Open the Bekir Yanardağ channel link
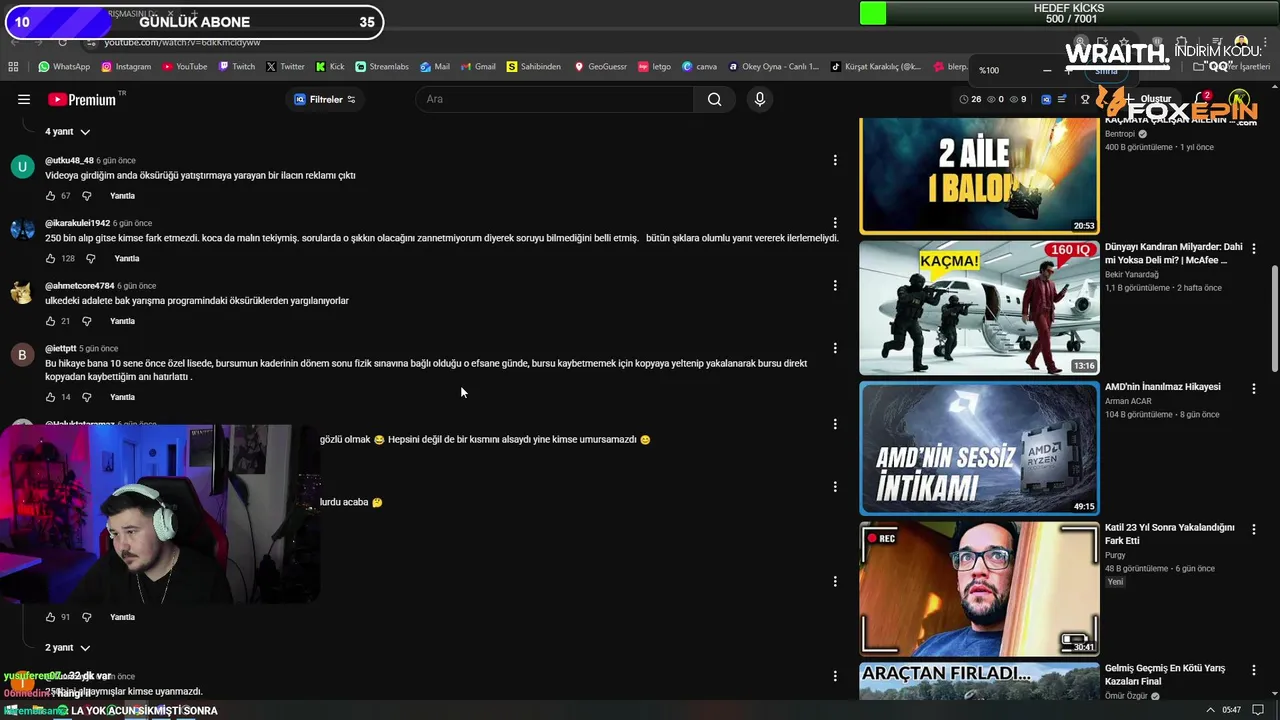This screenshot has width=1280, height=720. point(1132,274)
